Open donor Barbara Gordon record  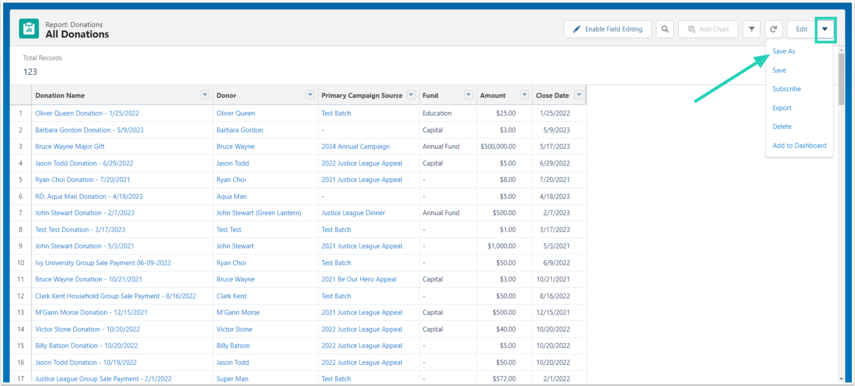[x=240, y=130]
